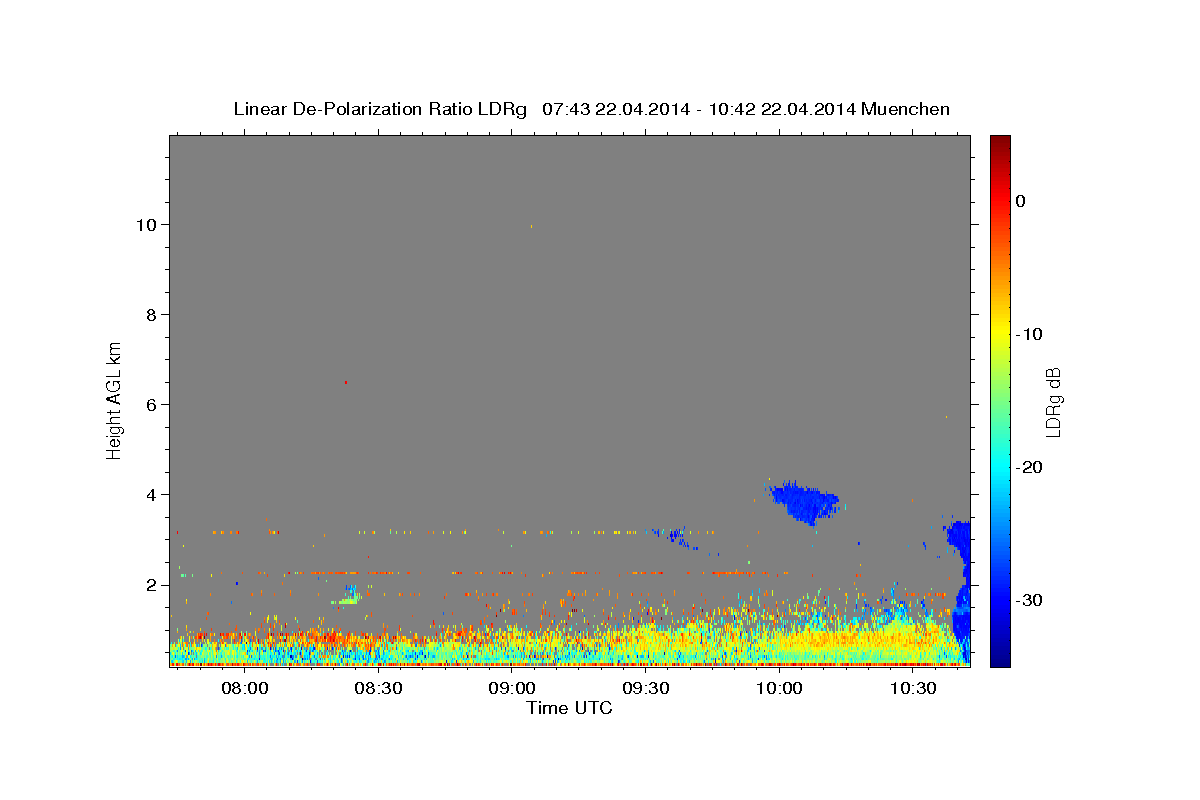Select the 09:30 time tick label
Image resolution: width=1200 pixels, height=800 pixels.
pos(645,689)
